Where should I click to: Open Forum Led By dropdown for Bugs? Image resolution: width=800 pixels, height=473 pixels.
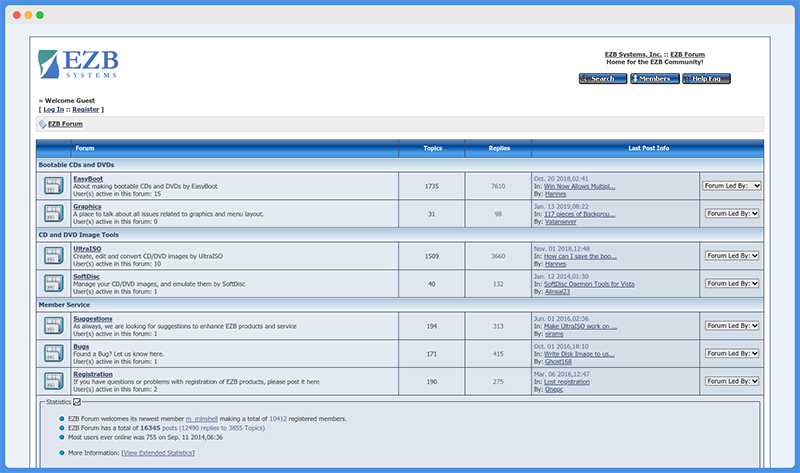[x=732, y=353]
